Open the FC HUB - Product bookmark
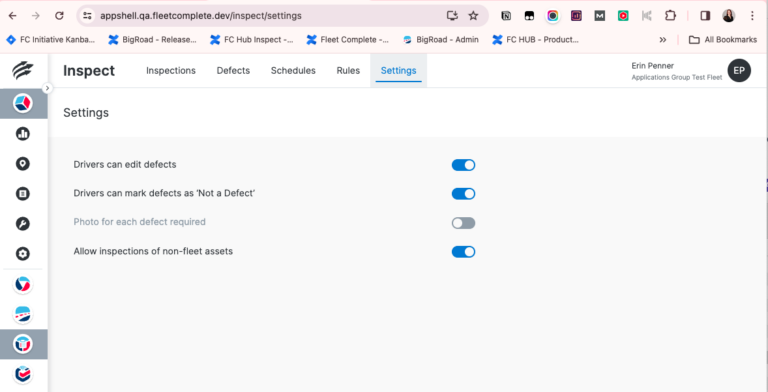Image resolution: width=768 pixels, height=392 pixels. point(536,40)
